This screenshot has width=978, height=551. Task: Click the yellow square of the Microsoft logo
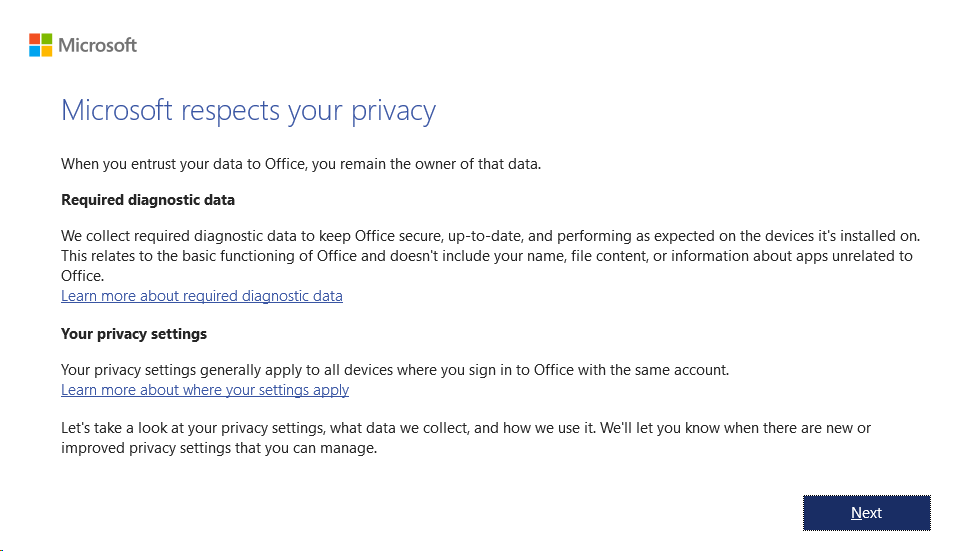click(47, 51)
